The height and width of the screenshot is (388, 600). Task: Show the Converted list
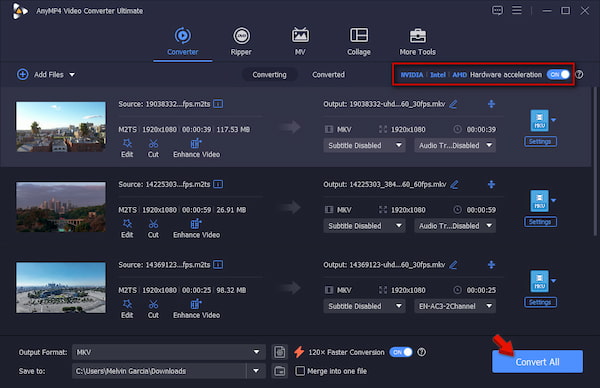point(328,75)
